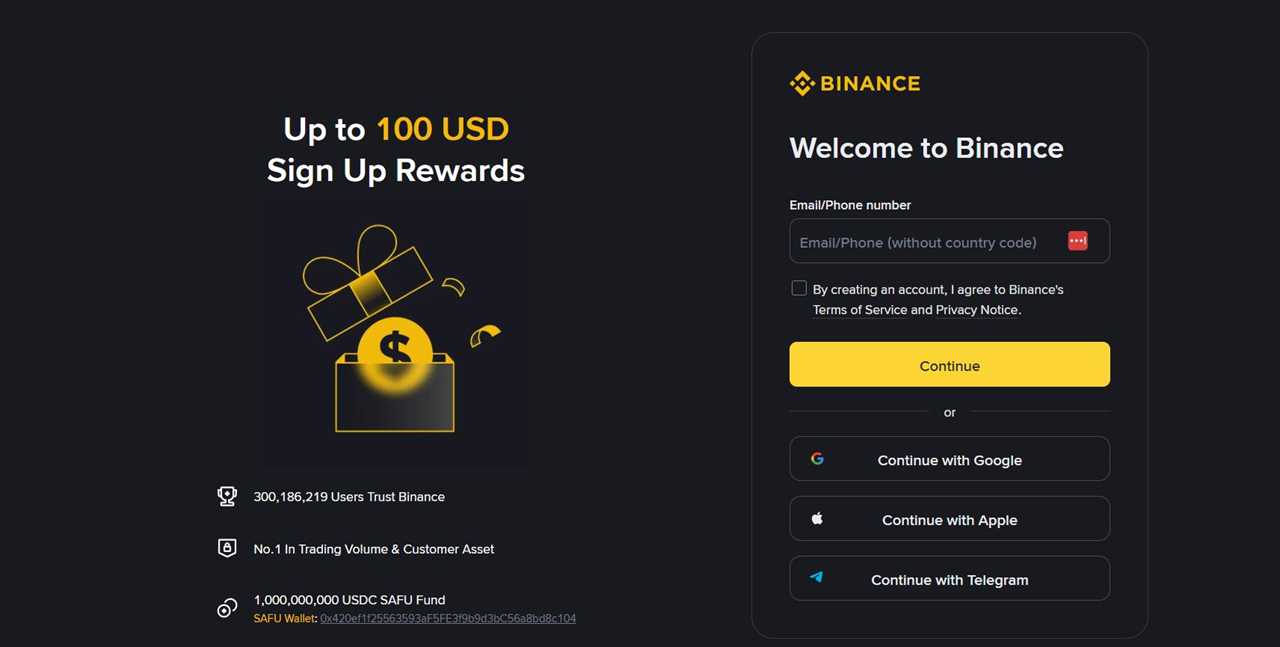Click the shield lock icon near trading volume
Viewport: 1280px width, 647px height.
(227, 548)
